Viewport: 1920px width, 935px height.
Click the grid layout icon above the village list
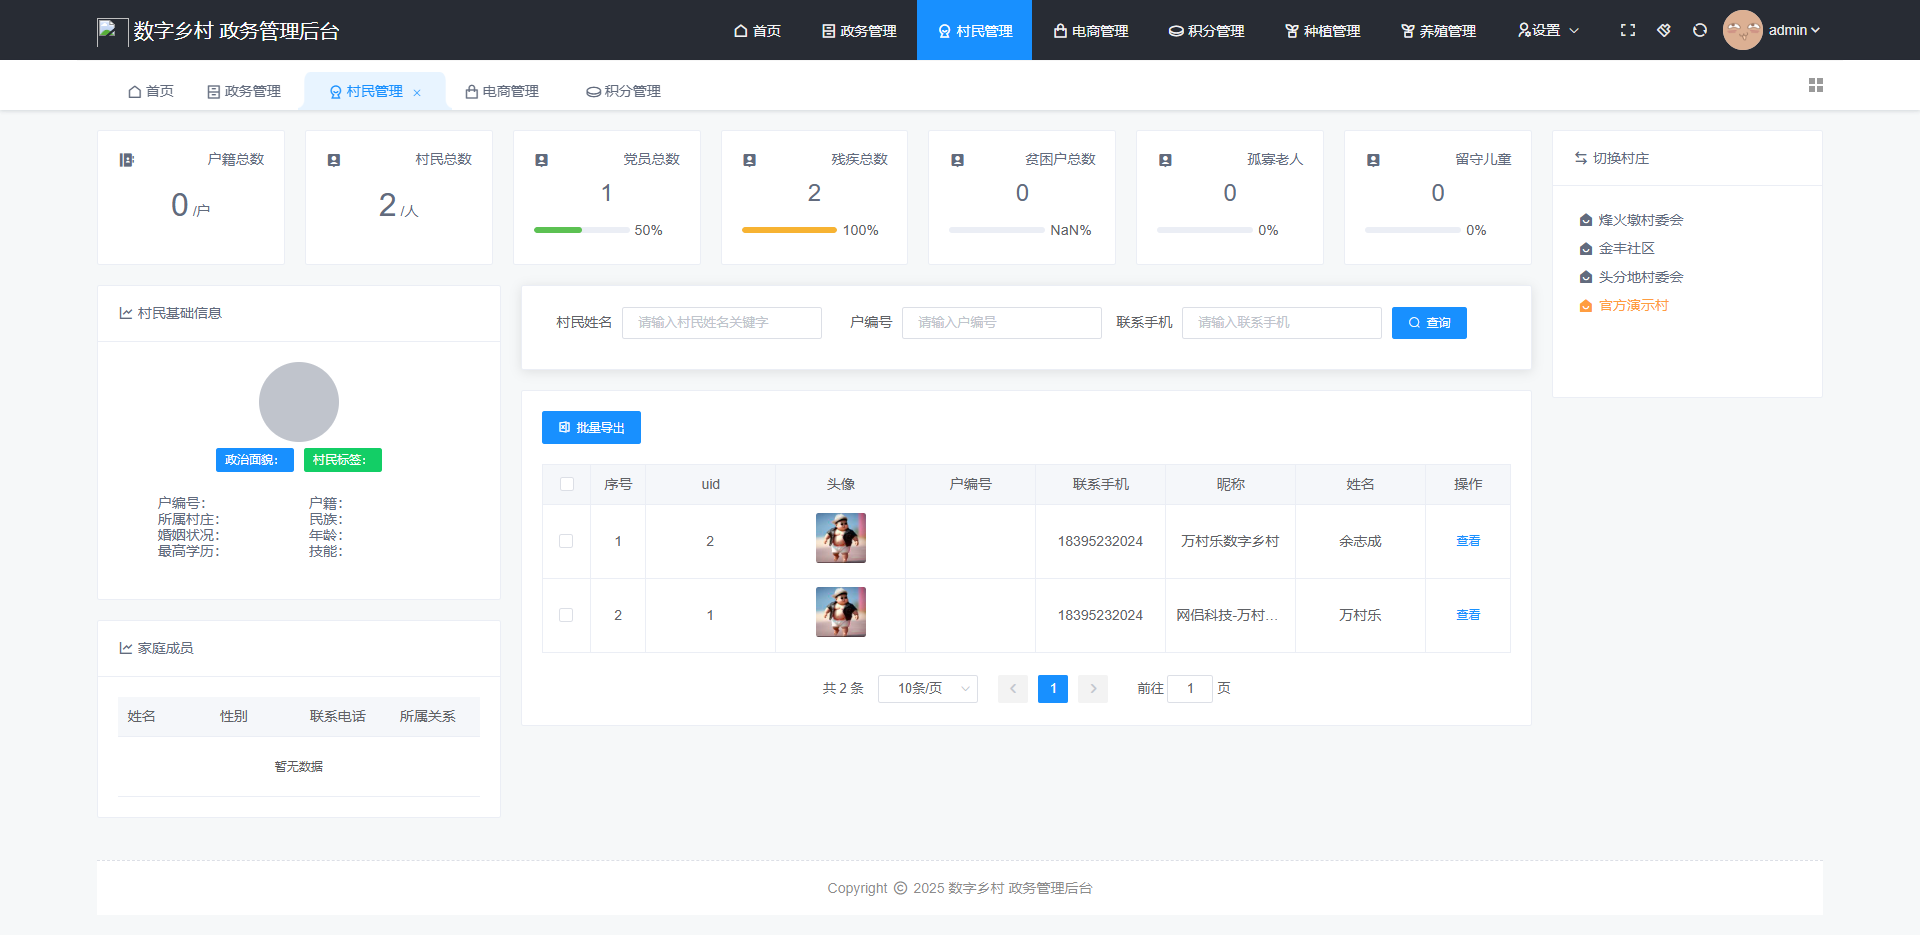point(1816,85)
